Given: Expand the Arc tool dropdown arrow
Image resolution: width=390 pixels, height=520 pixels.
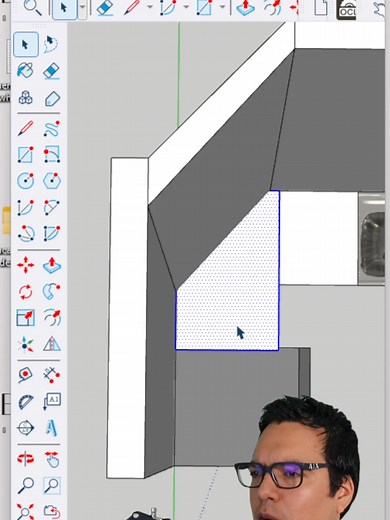Looking at the screenshot, I should (x=186, y=7).
